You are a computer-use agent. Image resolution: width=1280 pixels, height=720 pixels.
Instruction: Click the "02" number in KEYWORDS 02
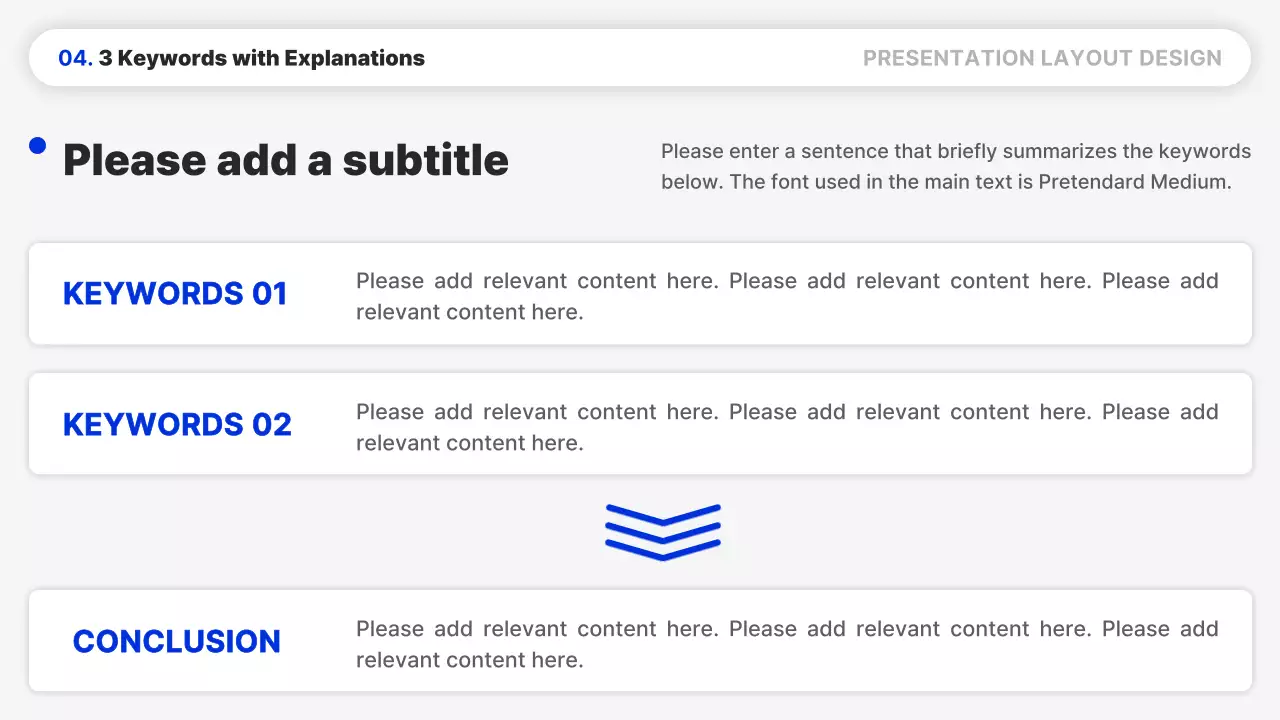[x=271, y=424]
